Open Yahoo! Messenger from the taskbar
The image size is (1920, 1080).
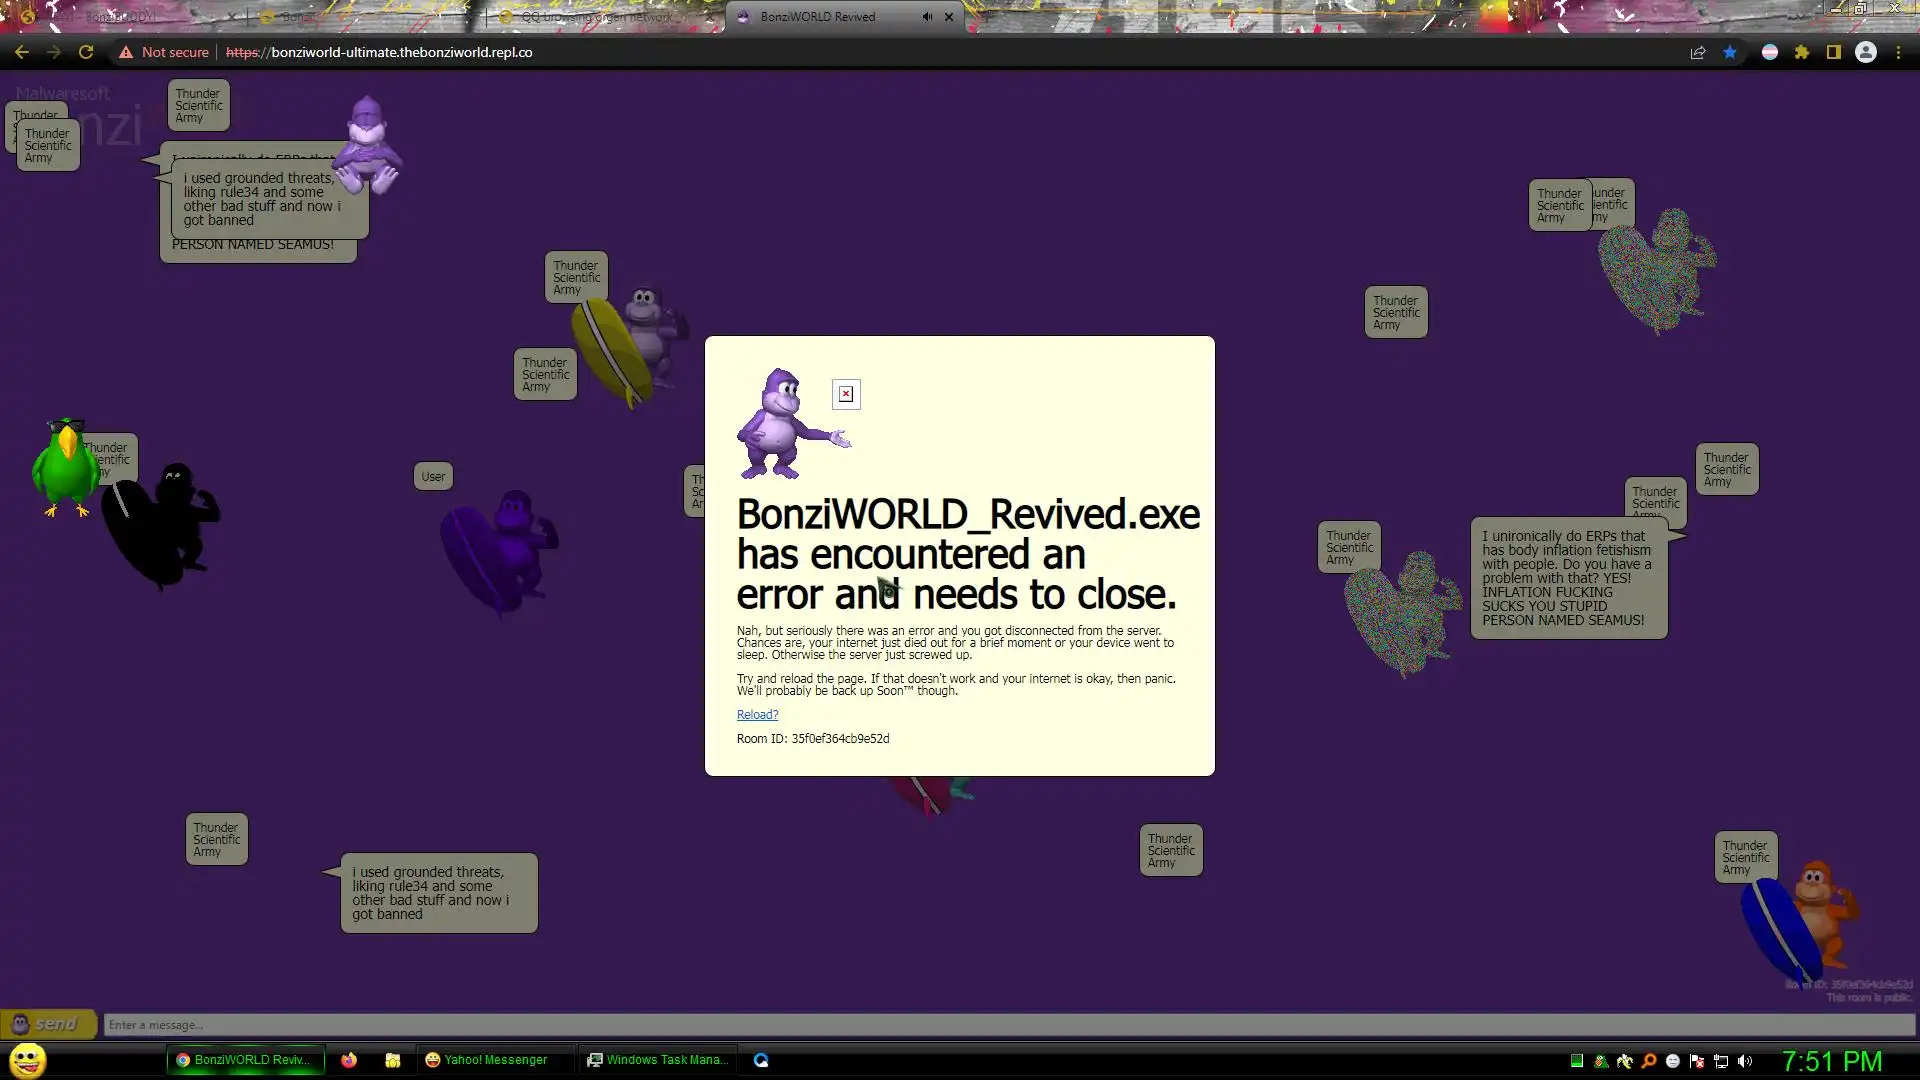487,1060
